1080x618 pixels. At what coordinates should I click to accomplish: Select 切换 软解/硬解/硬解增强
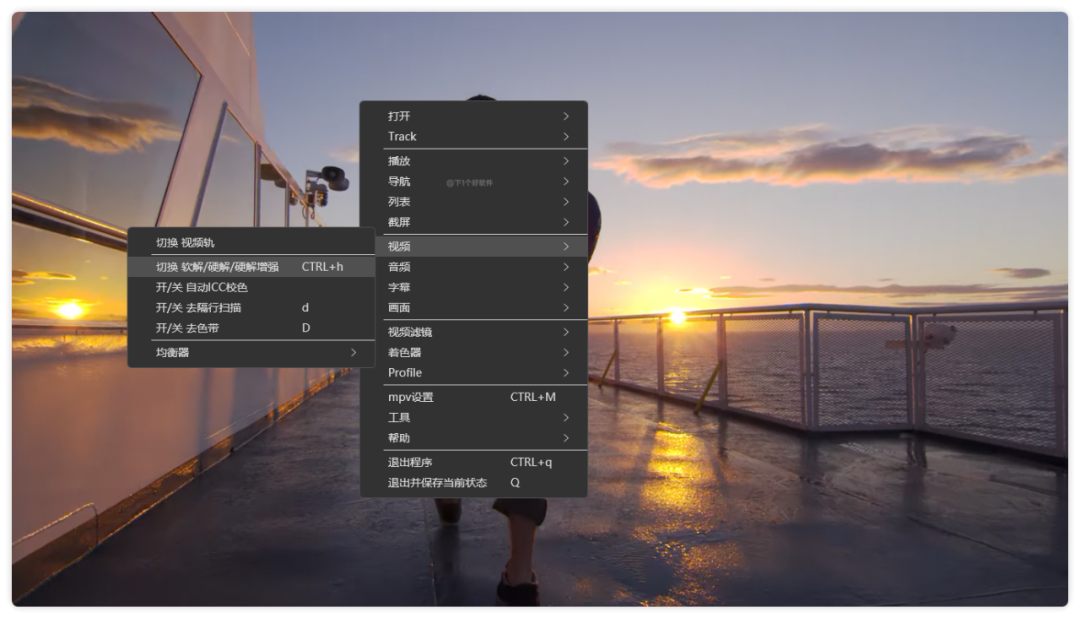pos(251,267)
